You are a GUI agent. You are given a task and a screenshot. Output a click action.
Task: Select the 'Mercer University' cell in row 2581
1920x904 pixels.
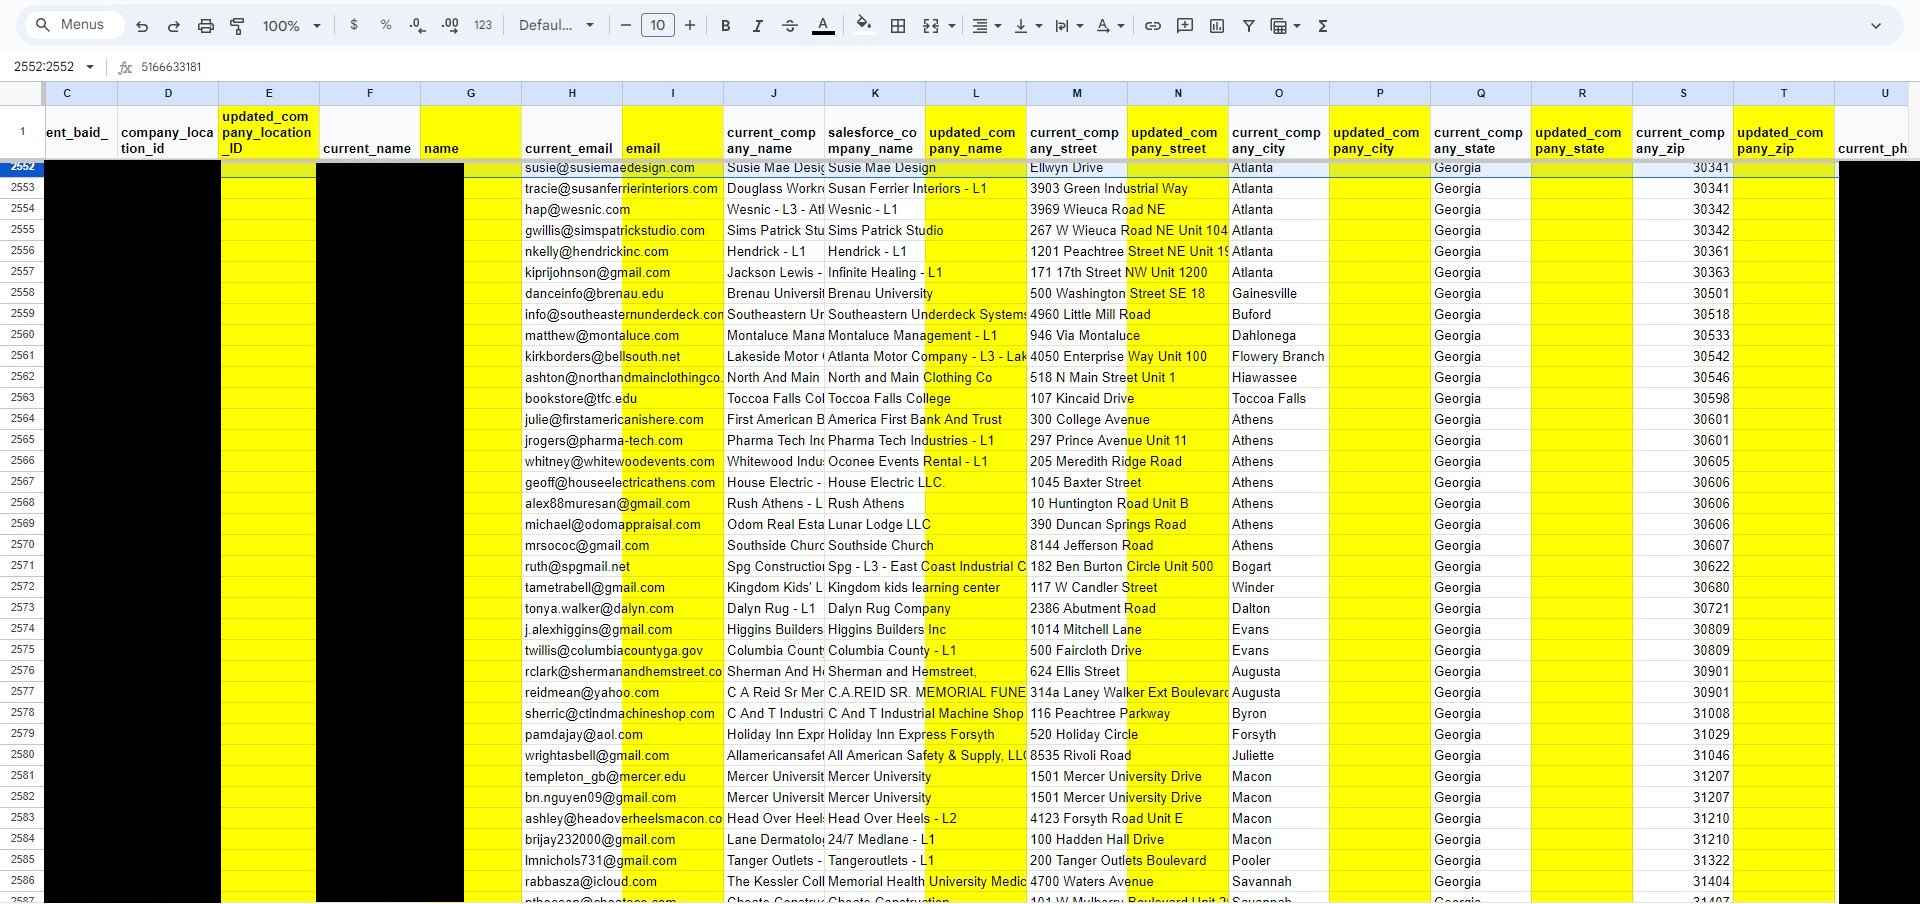point(875,776)
